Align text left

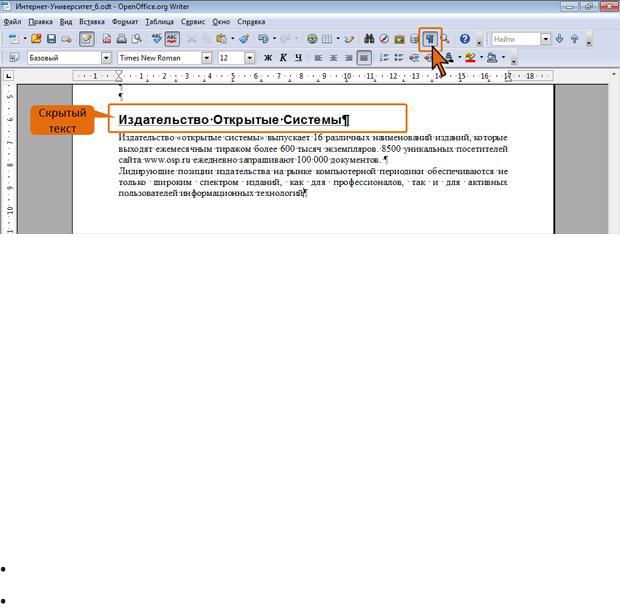coord(318,58)
